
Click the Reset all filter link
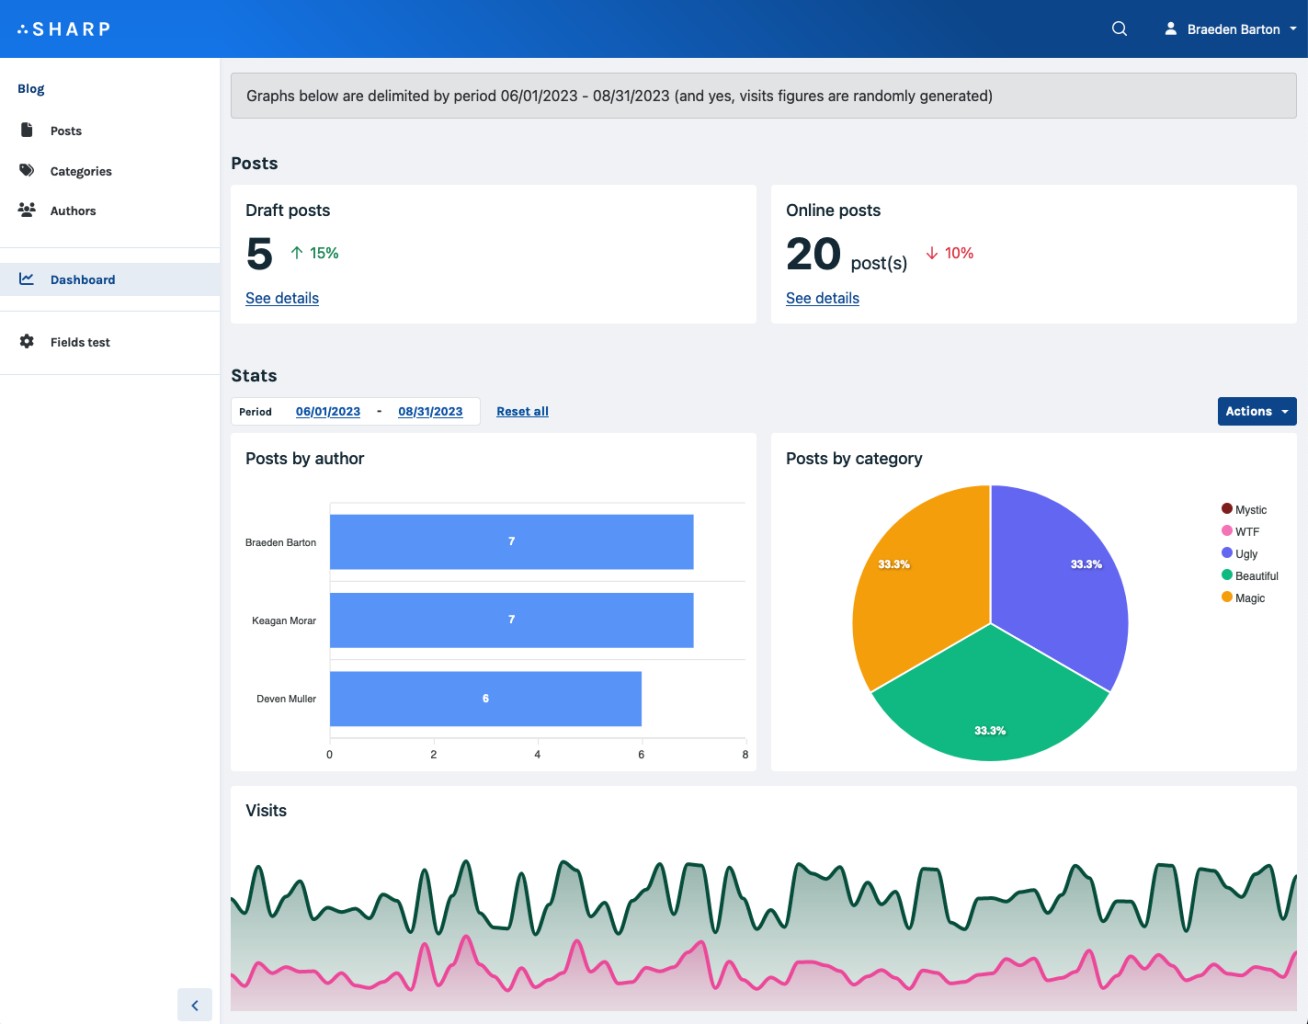[x=522, y=411]
